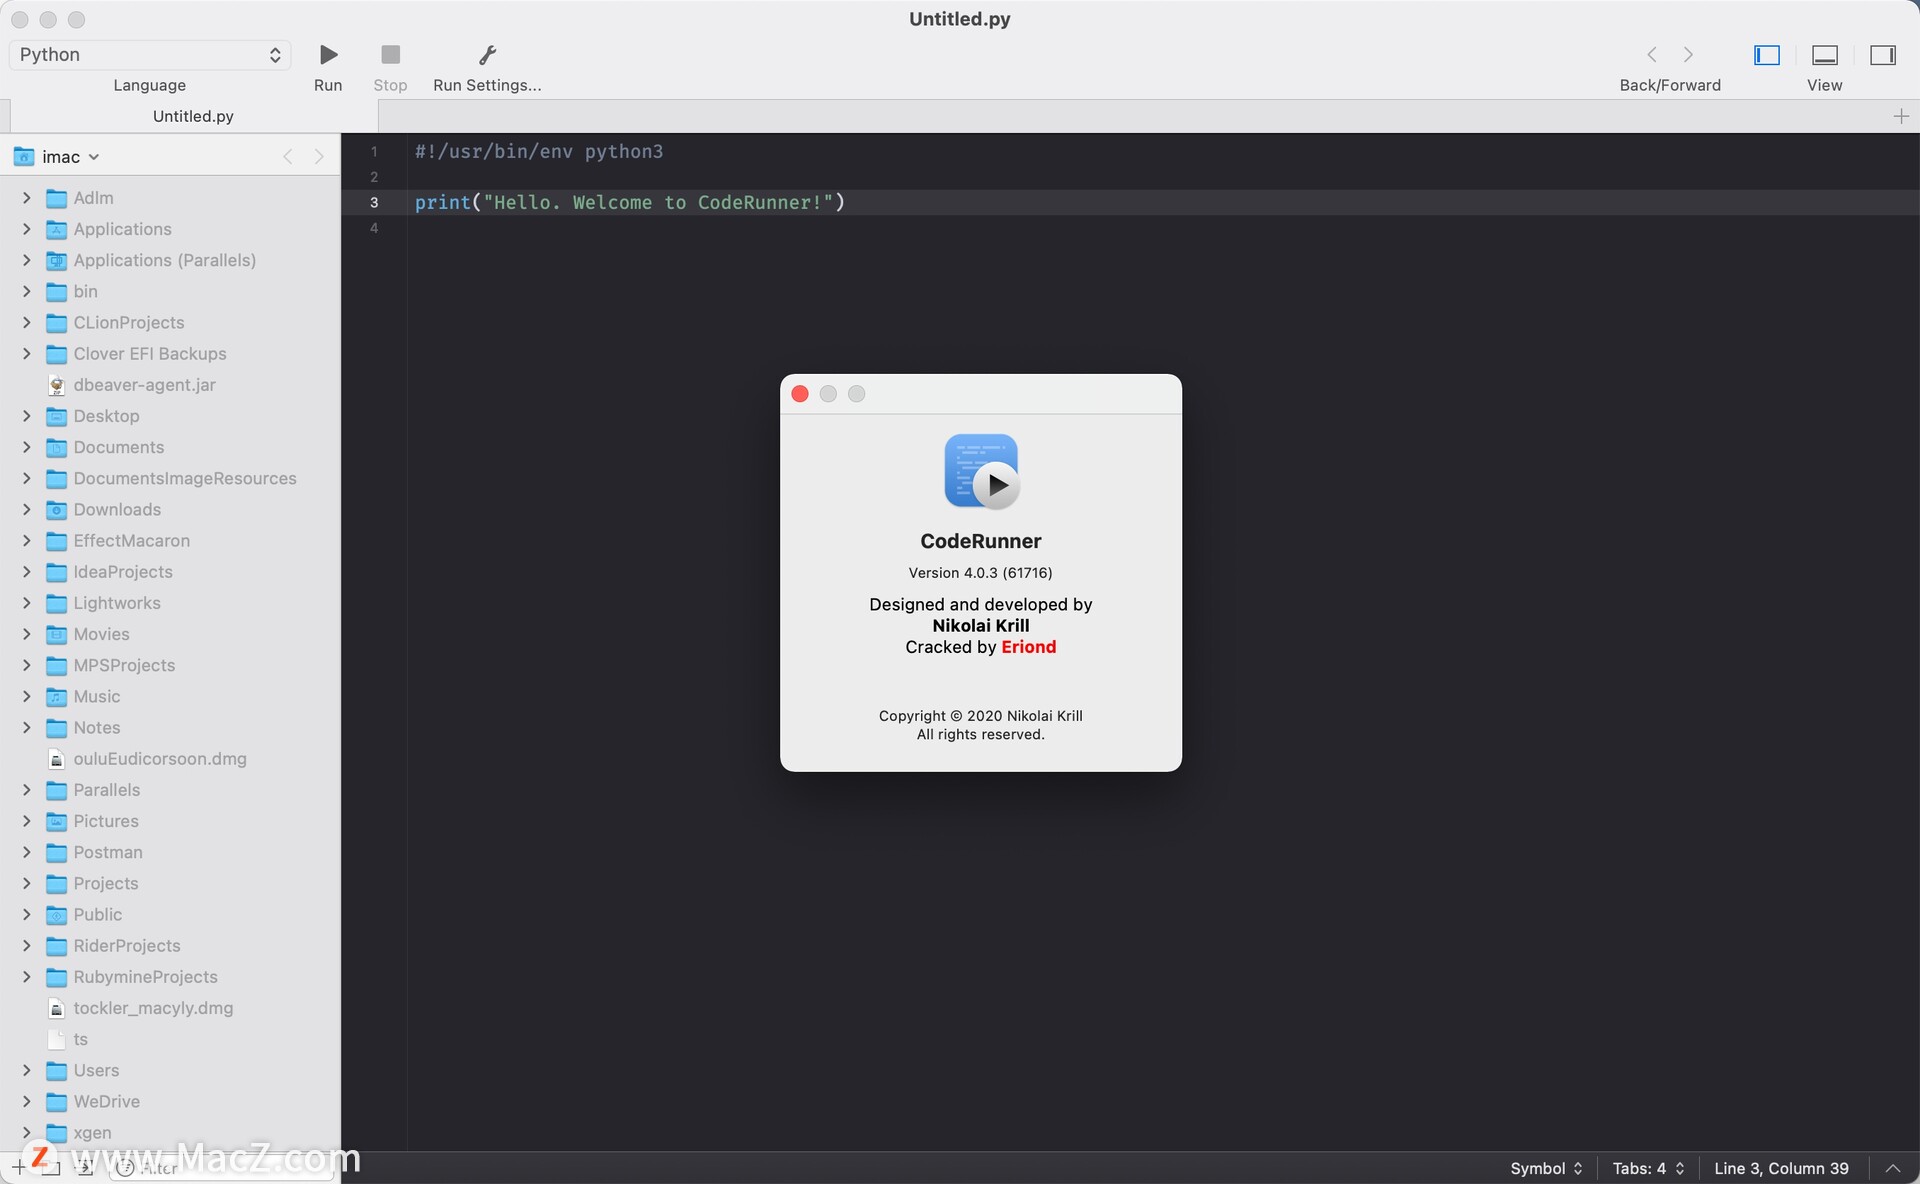Stop the running script

(x=390, y=55)
